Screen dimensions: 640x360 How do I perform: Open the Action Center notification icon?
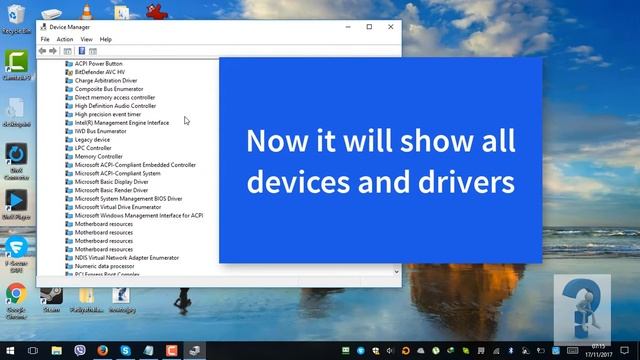(624, 351)
